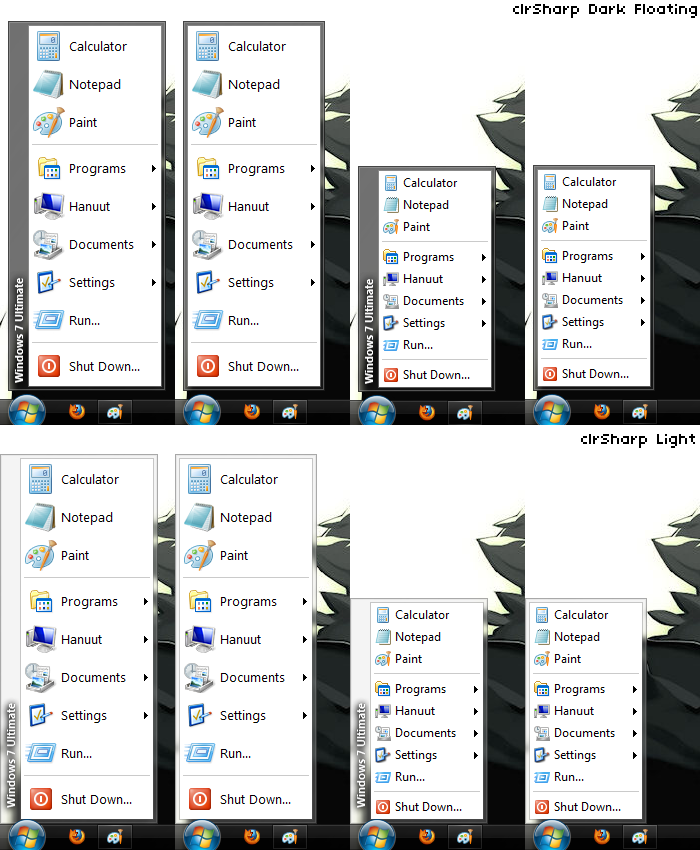Click Notepad icon in small dark sidebar menu
700x850 pixels.
point(391,205)
